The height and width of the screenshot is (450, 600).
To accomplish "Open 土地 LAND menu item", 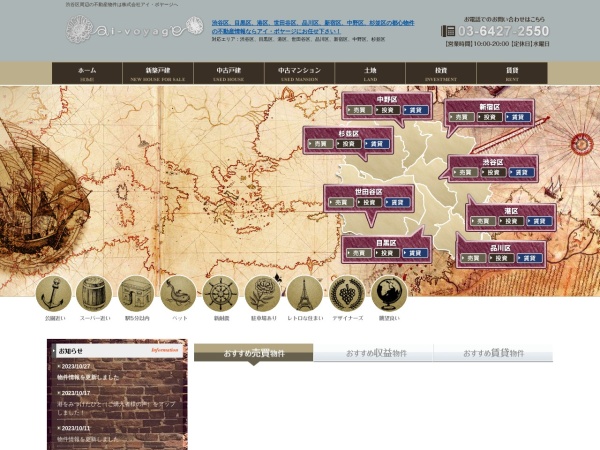I will pyautogui.click(x=370, y=73).
